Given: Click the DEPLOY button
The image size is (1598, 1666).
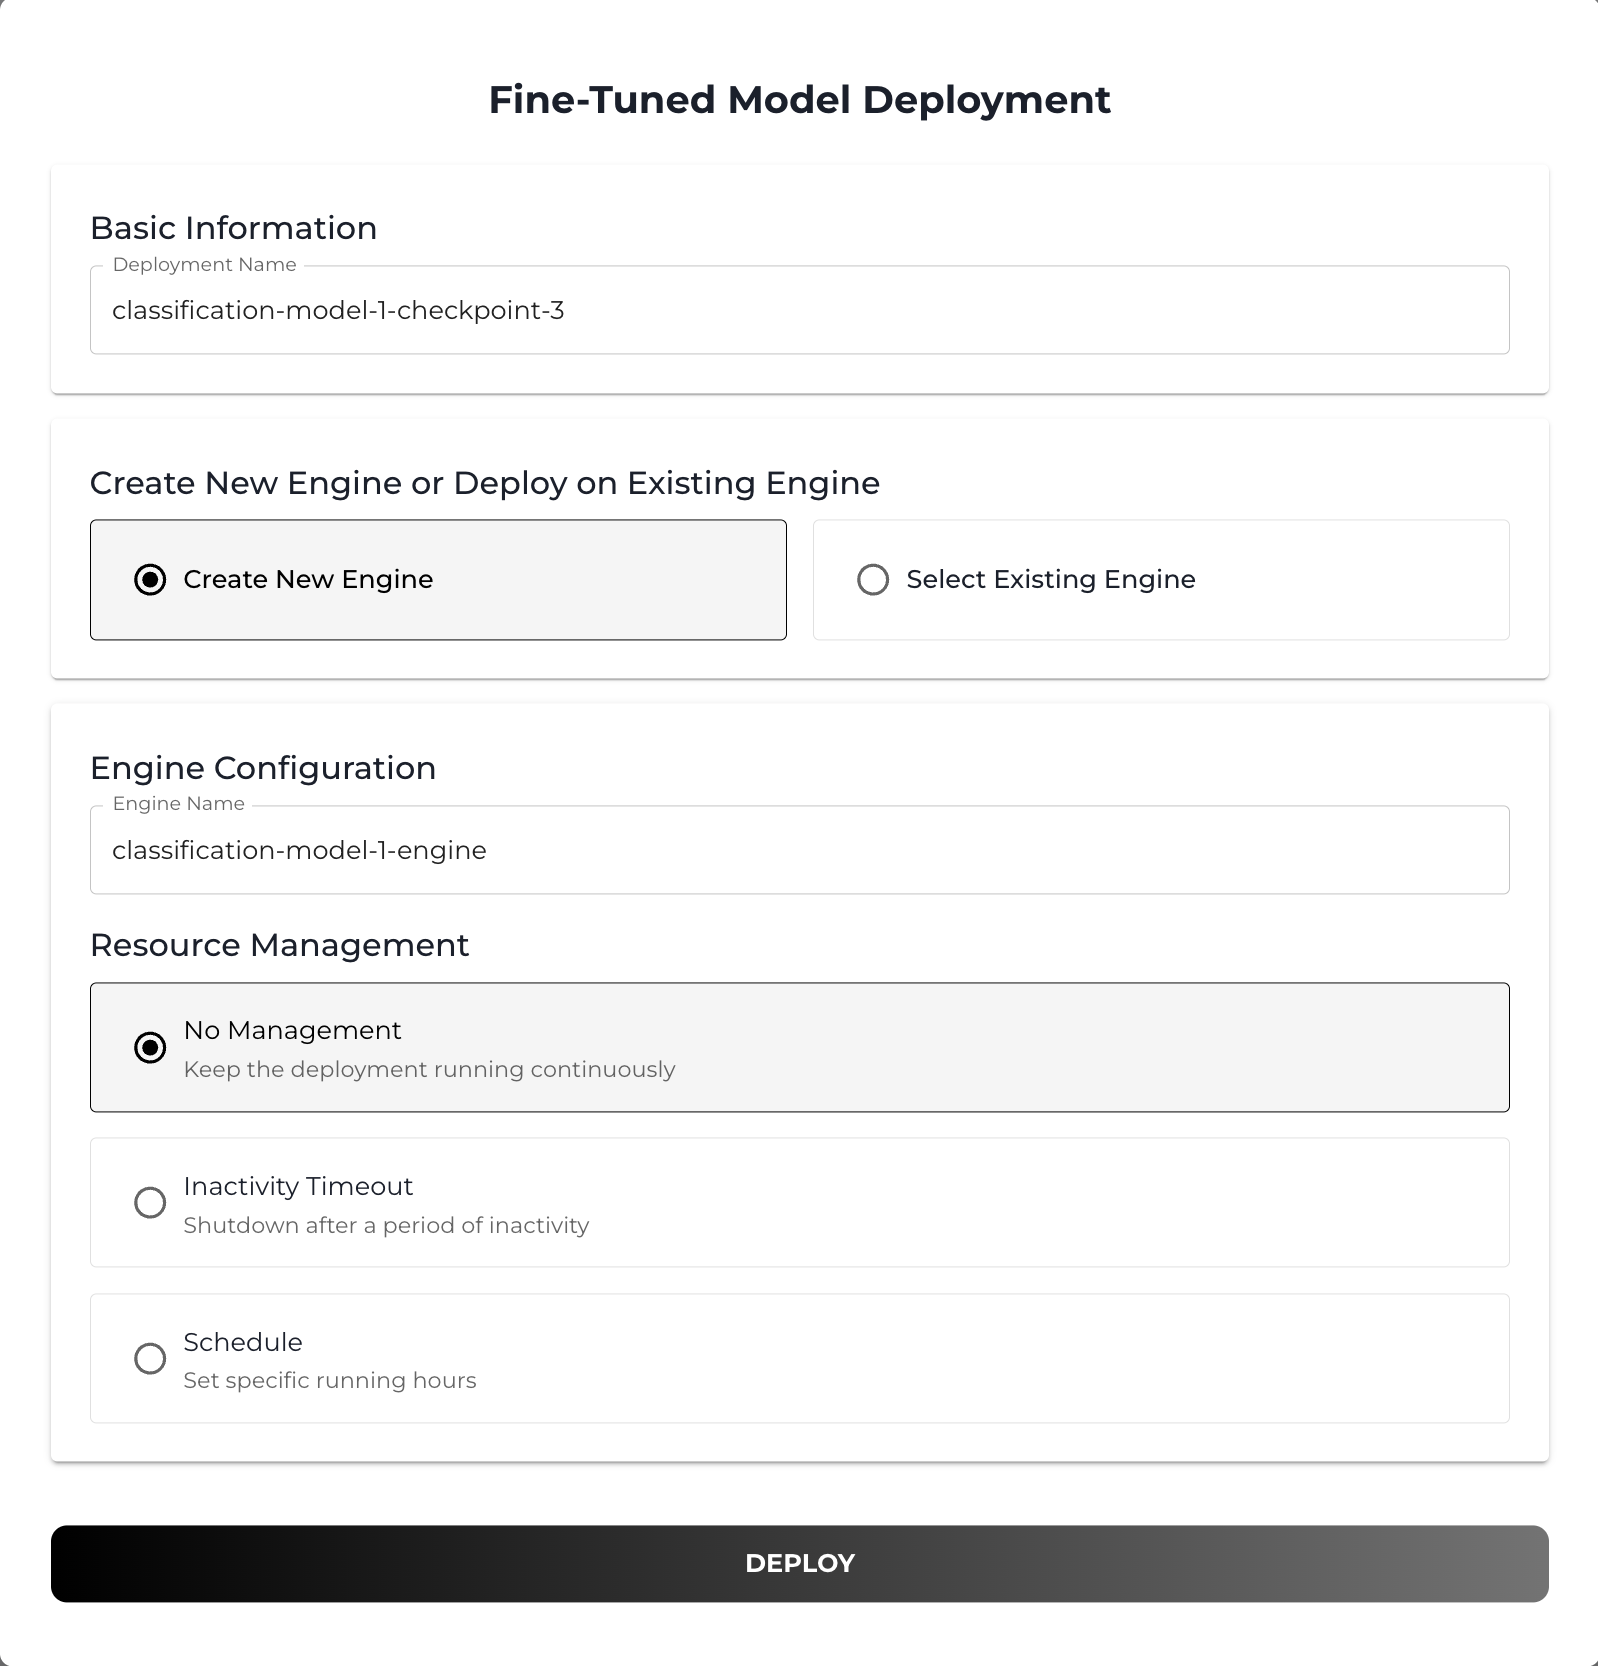Looking at the screenshot, I should (x=799, y=1563).
